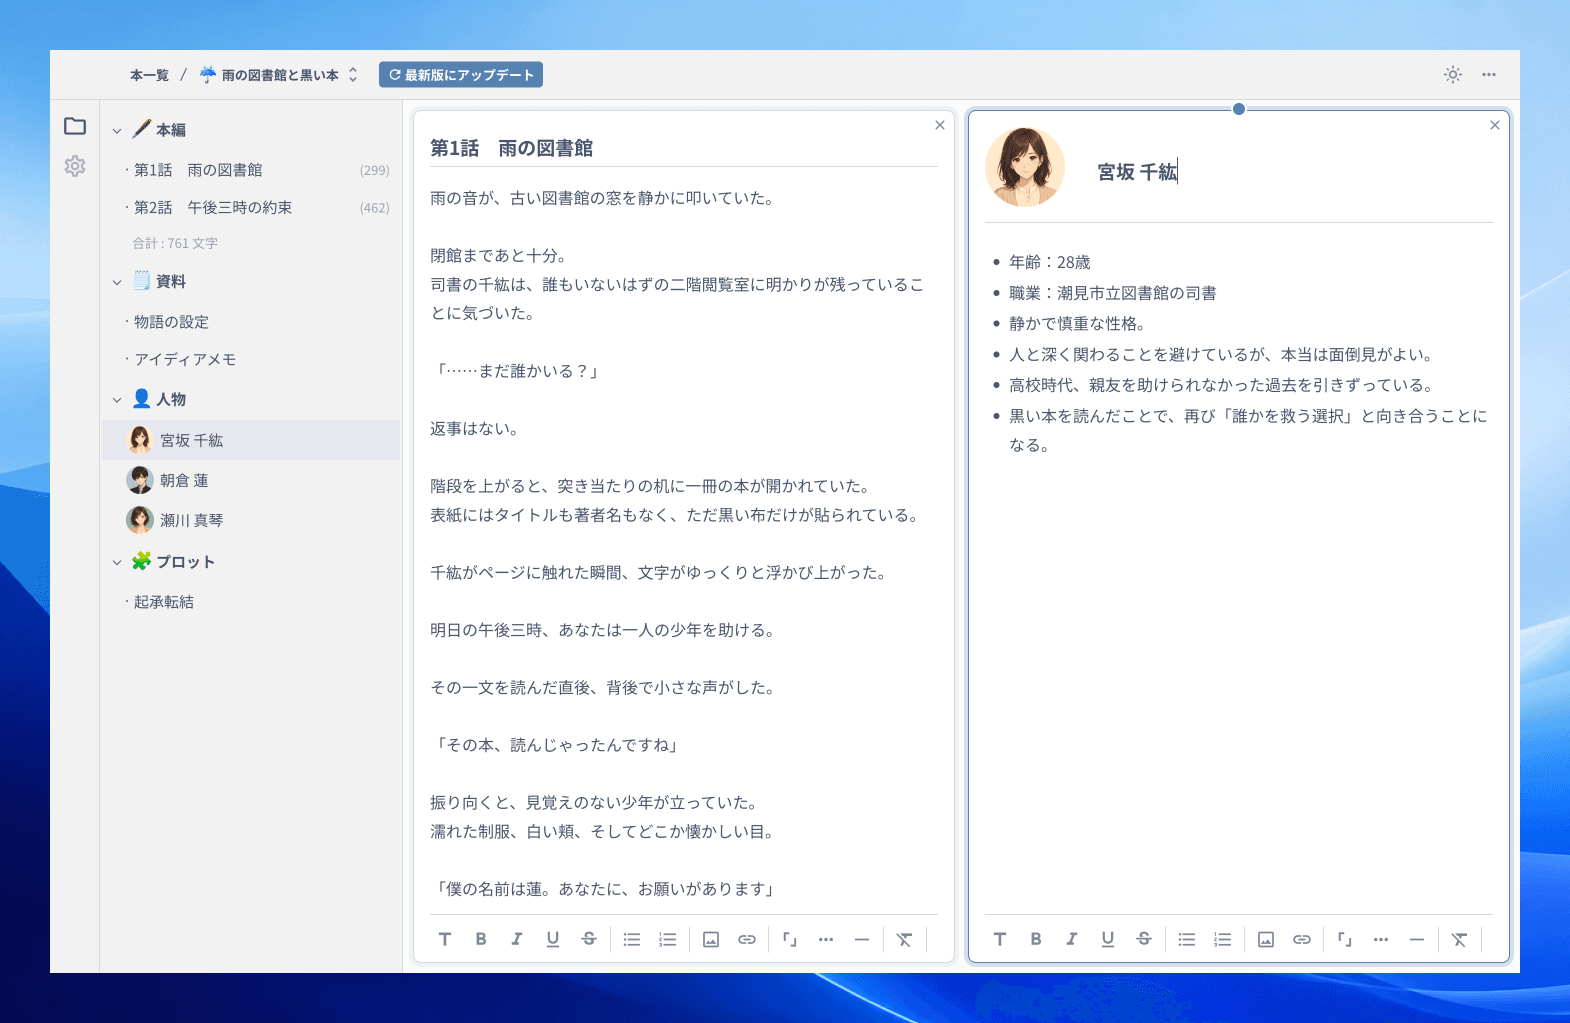Click the (299) word count for 第1話

point(375,171)
